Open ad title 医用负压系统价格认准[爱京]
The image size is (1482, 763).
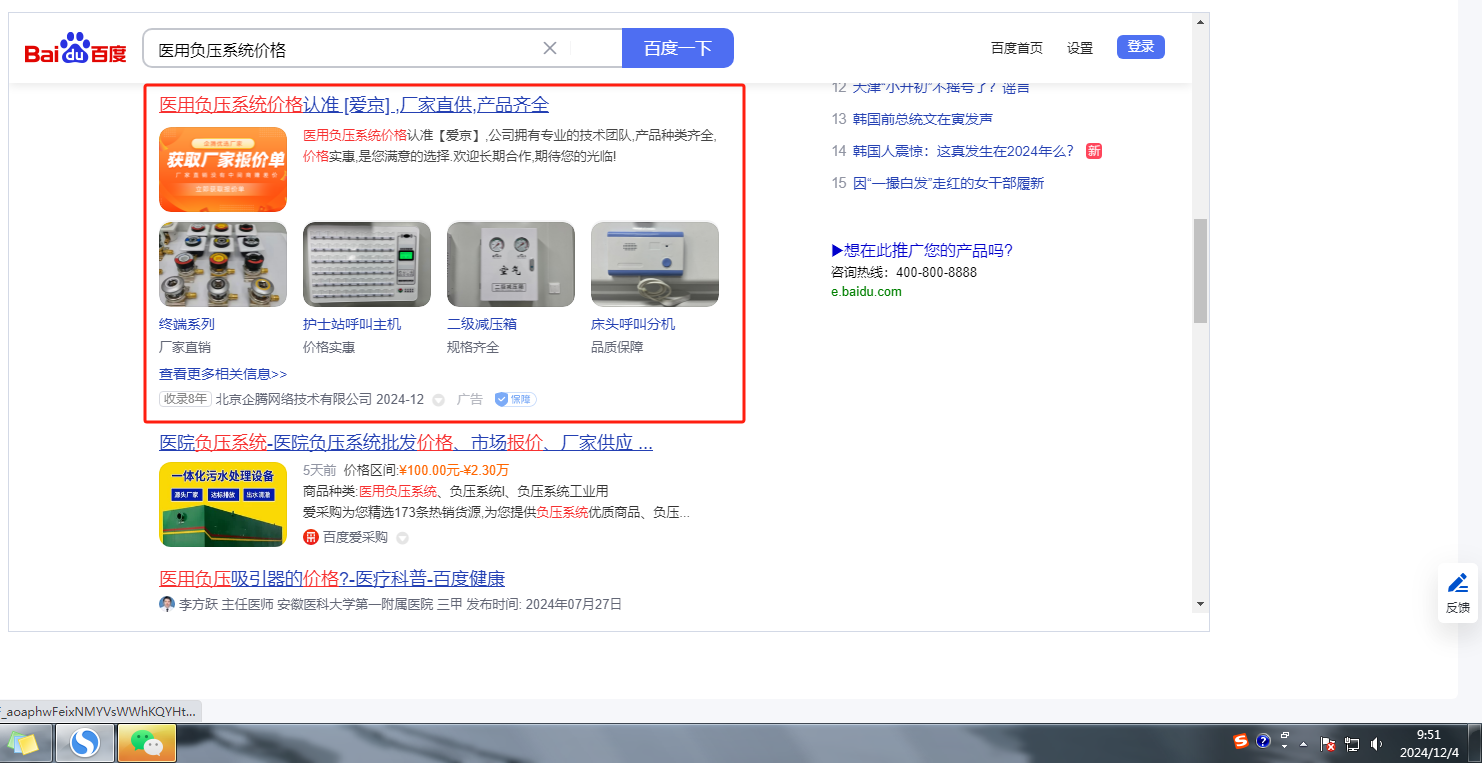pyautogui.click(x=354, y=105)
